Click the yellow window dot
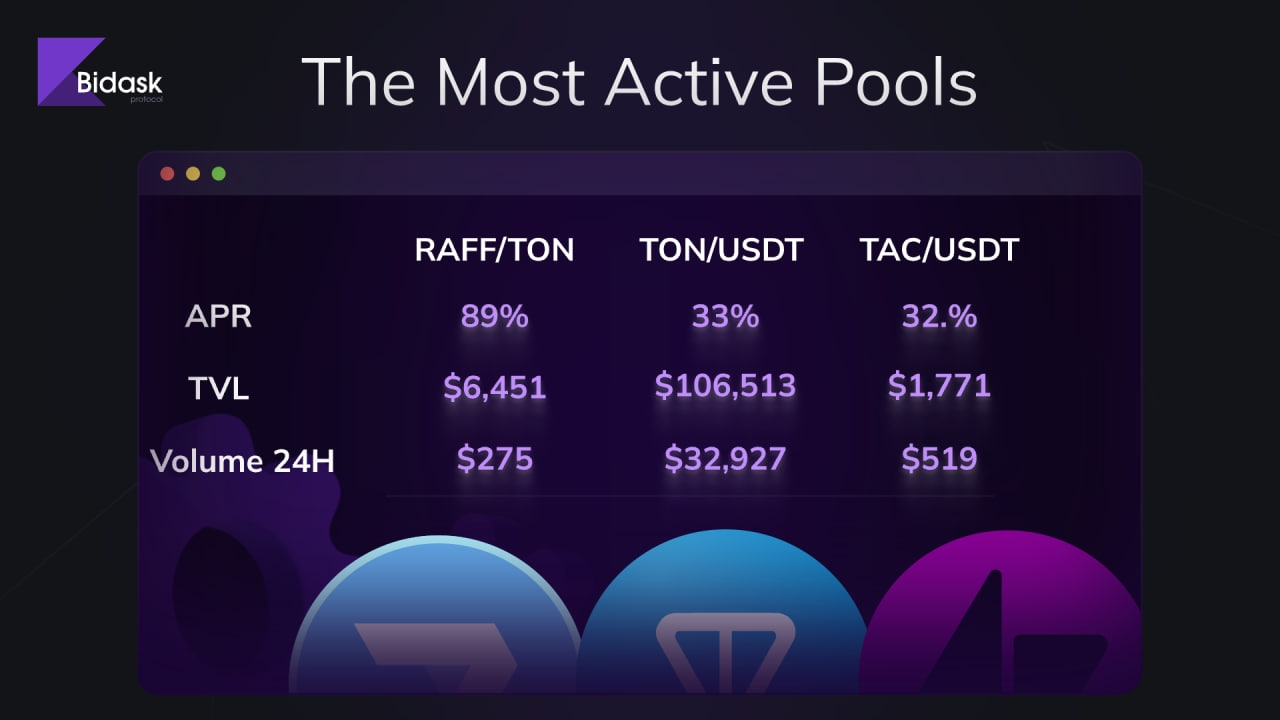This screenshot has width=1280, height=720. click(193, 174)
